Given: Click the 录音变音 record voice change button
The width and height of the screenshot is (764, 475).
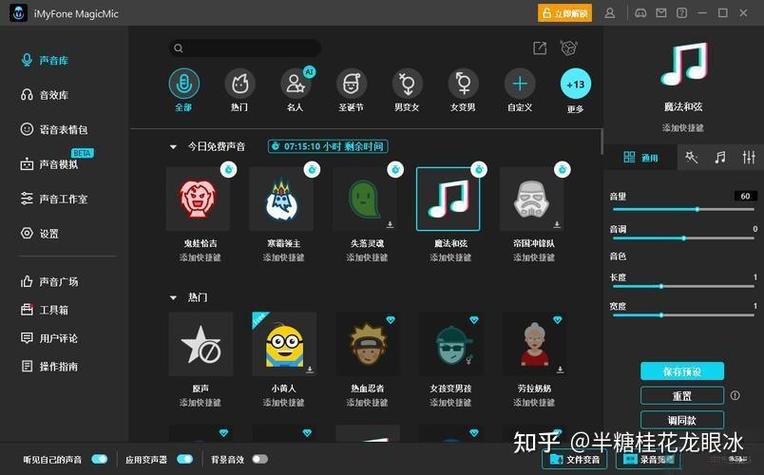Looking at the screenshot, I should [649, 459].
